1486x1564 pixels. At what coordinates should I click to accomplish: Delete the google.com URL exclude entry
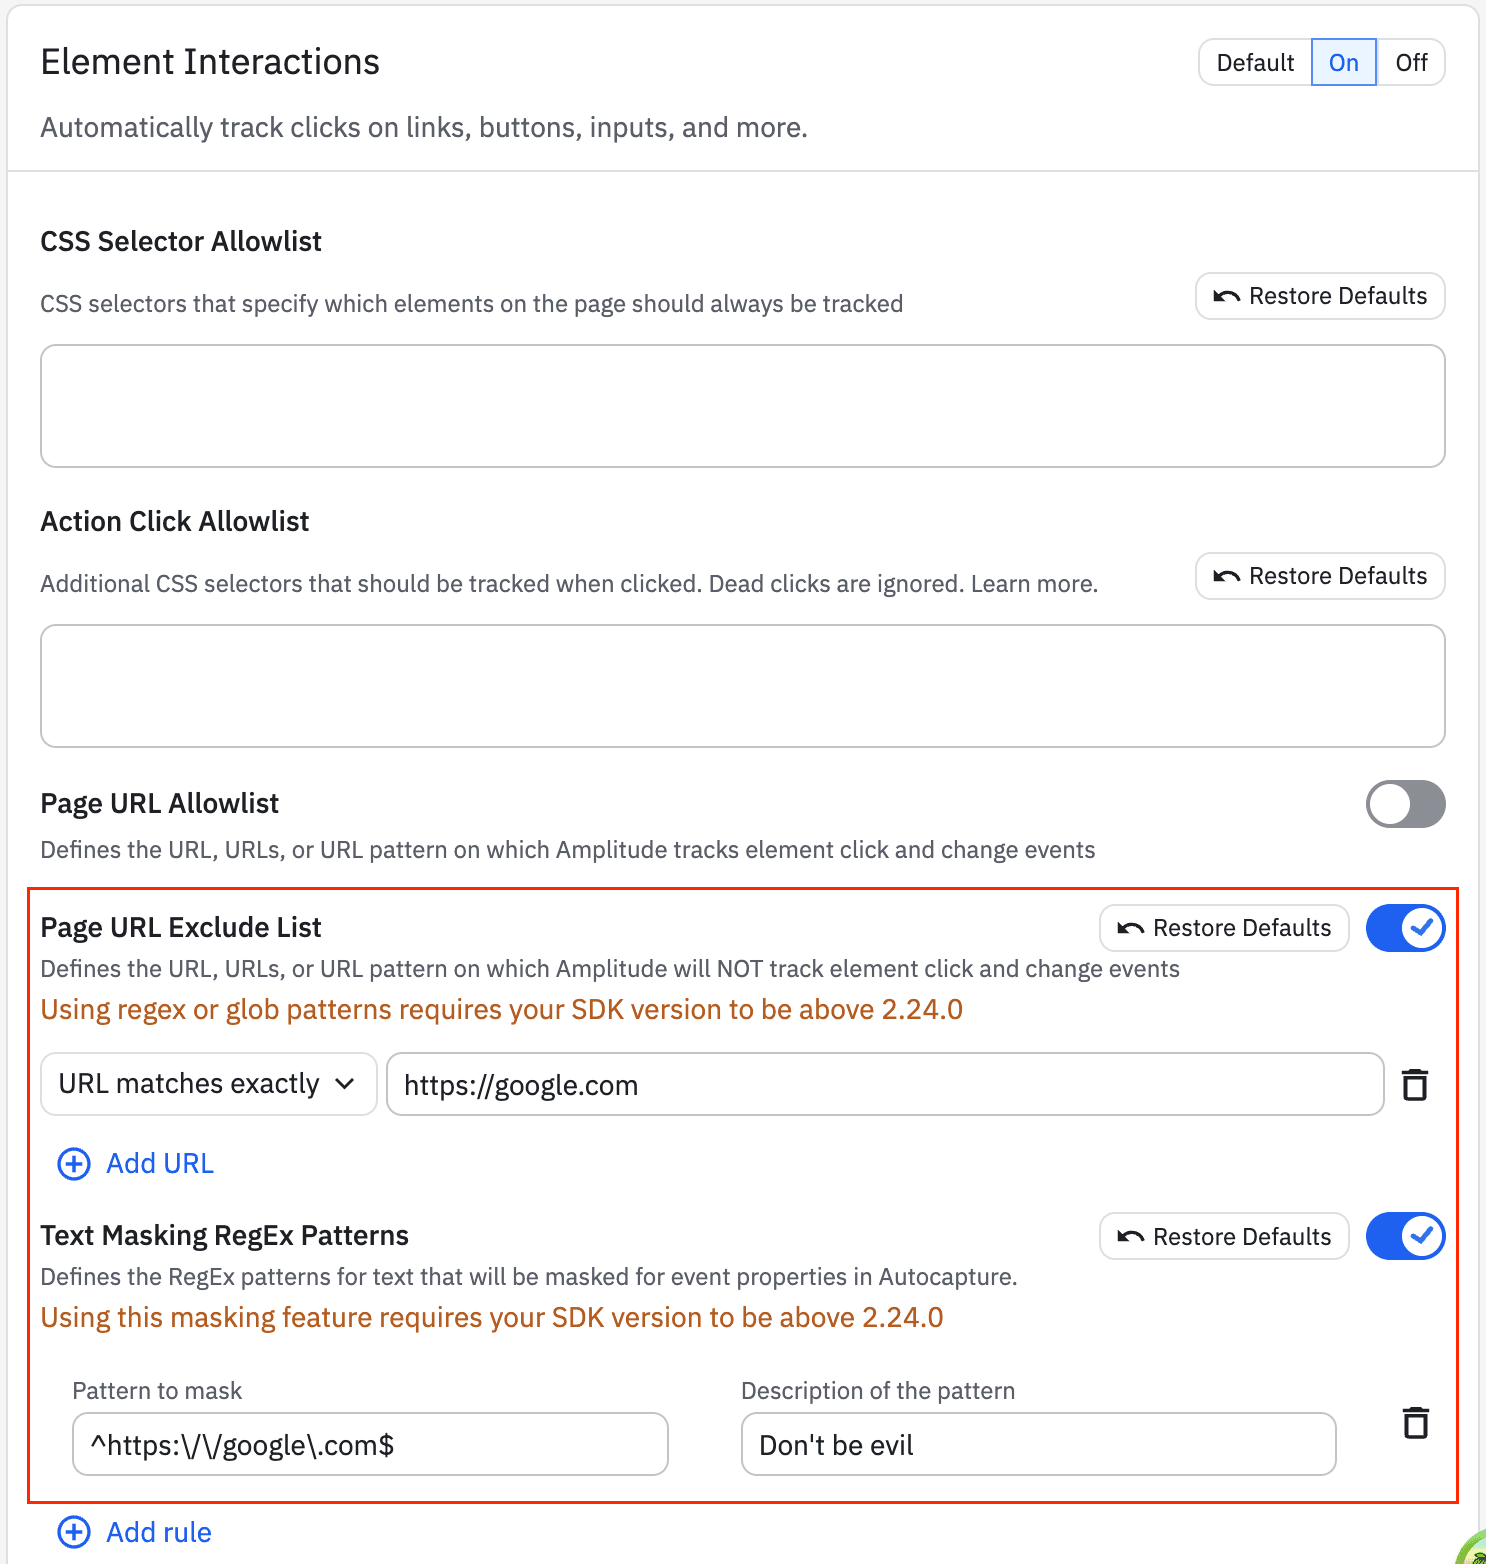[x=1414, y=1085]
